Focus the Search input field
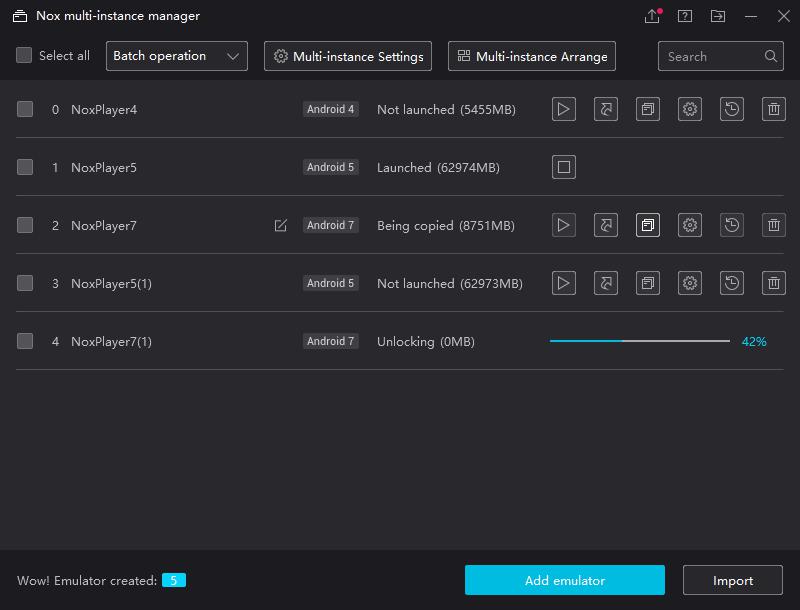 [x=712, y=56]
